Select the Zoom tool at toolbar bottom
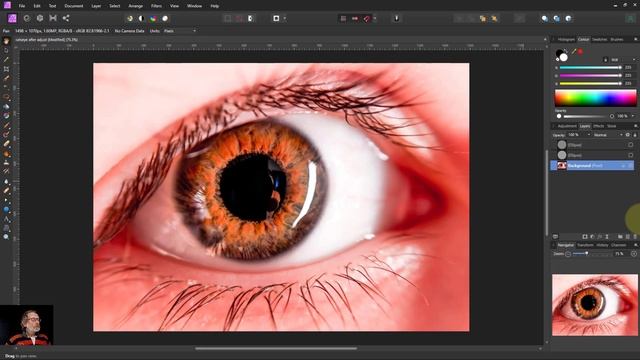This screenshot has width=640, height=360. click(6, 237)
